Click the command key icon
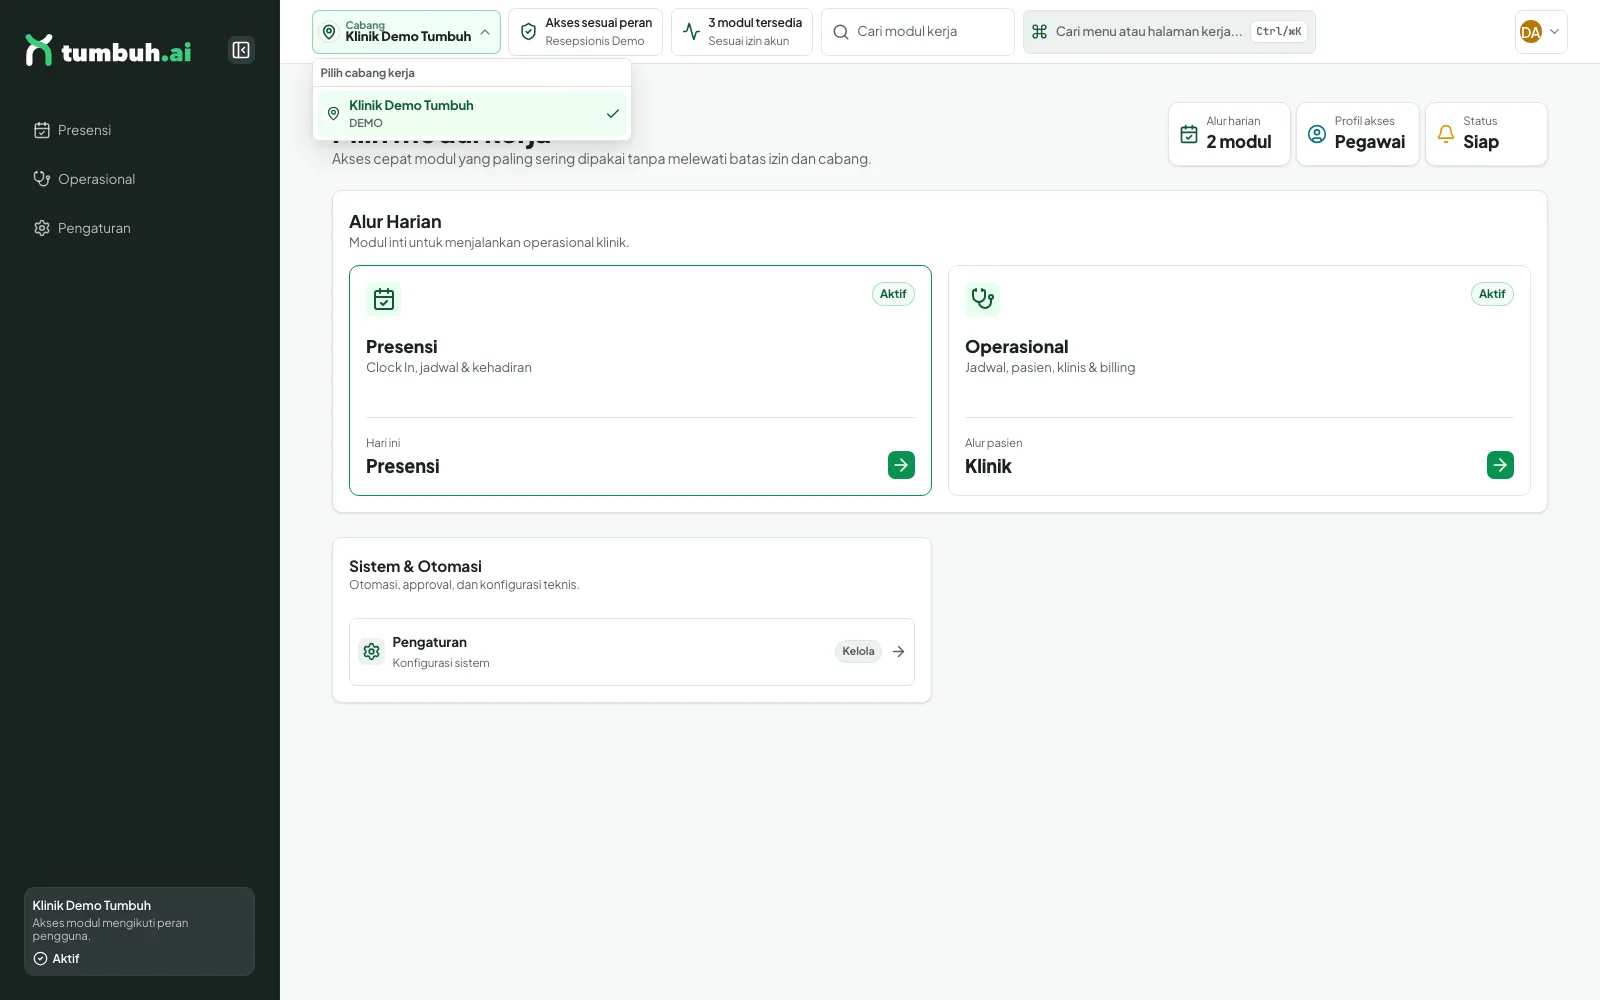 pos(1039,32)
